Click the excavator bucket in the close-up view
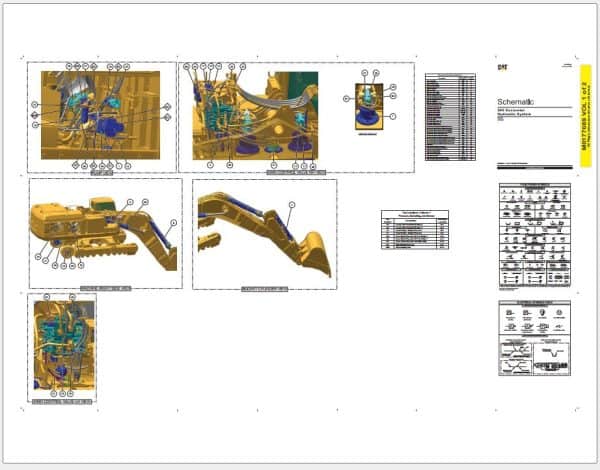Screen dimensions: 600x470 pyautogui.click(x=316, y=253)
